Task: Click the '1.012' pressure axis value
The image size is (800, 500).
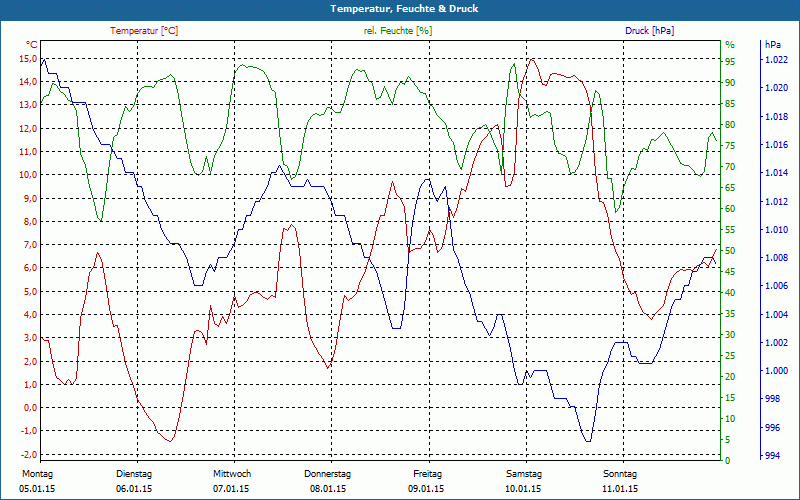Action: coord(777,201)
